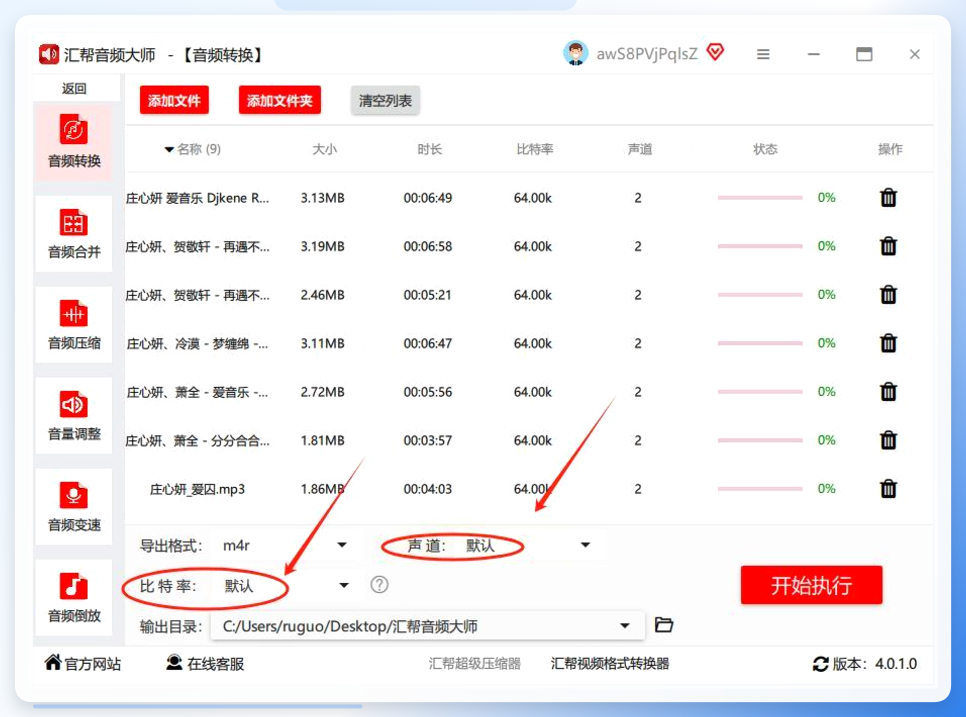This screenshot has width=966, height=717.
Task: Delete the 分分合合 file row
Action: pyautogui.click(x=888, y=440)
